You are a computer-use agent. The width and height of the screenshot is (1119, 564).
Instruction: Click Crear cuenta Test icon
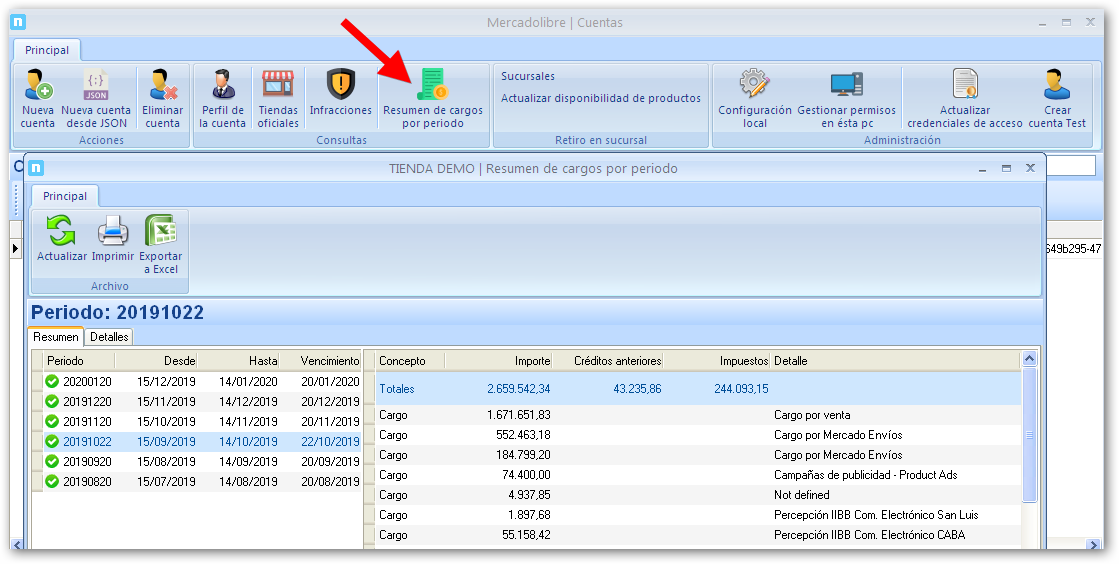tap(1057, 86)
